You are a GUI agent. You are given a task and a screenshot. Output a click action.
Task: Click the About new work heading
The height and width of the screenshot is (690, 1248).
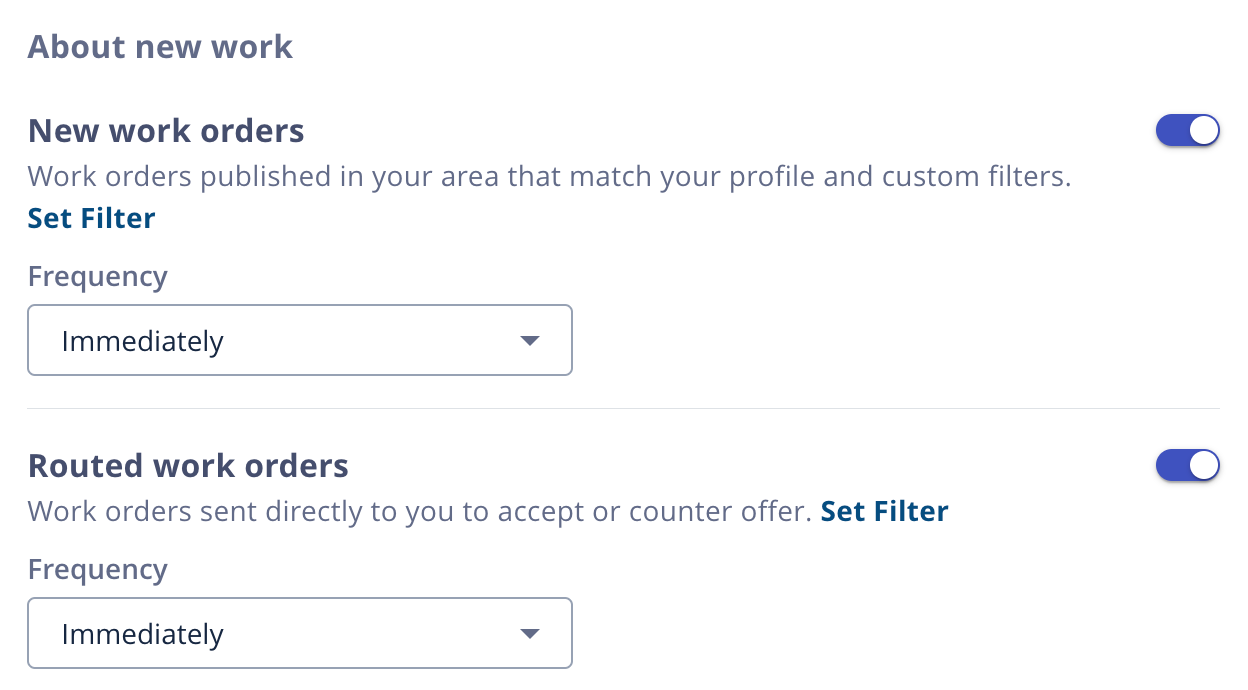[160, 46]
